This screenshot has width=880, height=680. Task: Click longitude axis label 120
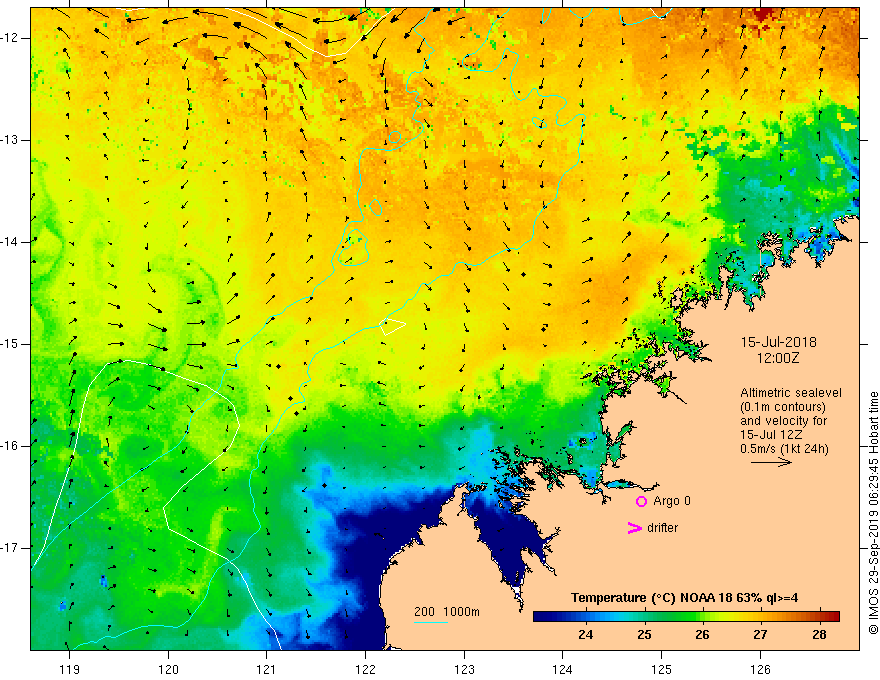[x=168, y=669]
